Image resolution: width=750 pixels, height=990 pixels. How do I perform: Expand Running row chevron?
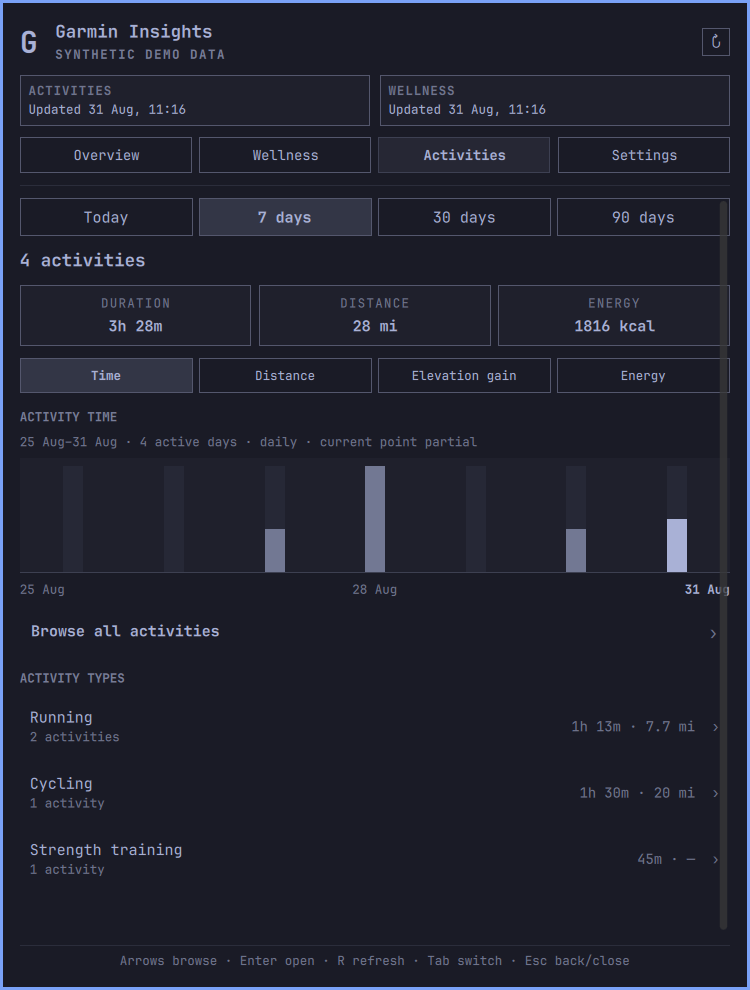(715, 727)
